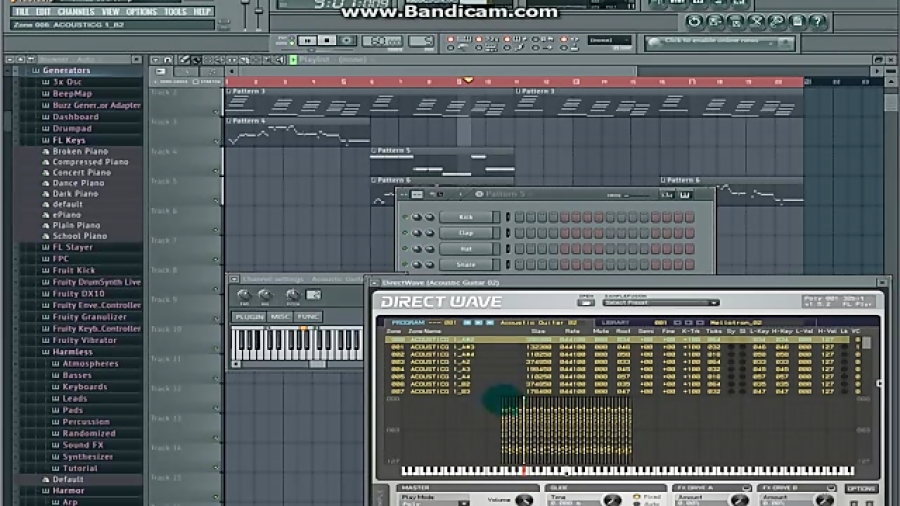Switch to PLUGIN tab in channel settings
The width and height of the screenshot is (900, 506).
250,317
